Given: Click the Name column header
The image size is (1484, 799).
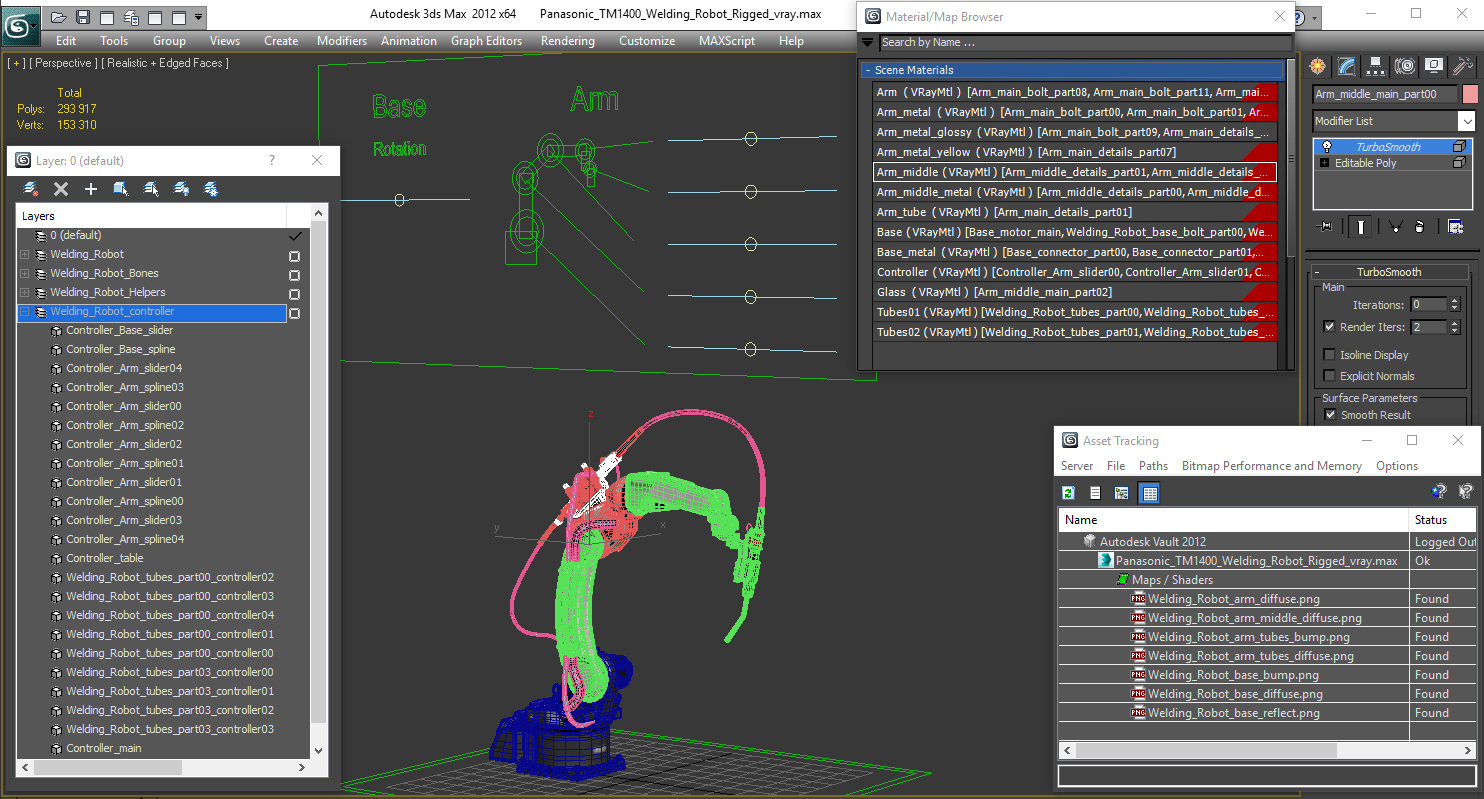Looking at the screenshot, I should coord(1233,520).
